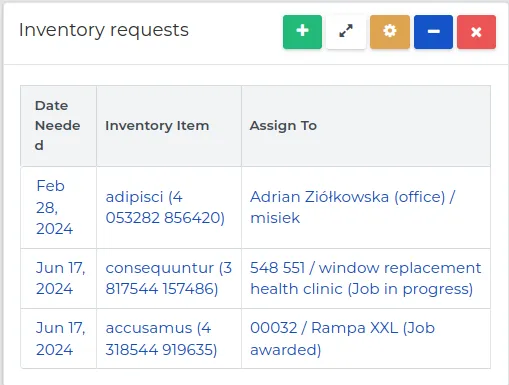Open the consequuntur inventory item link
The image size is (509, 385).
[x=169, y=278]
